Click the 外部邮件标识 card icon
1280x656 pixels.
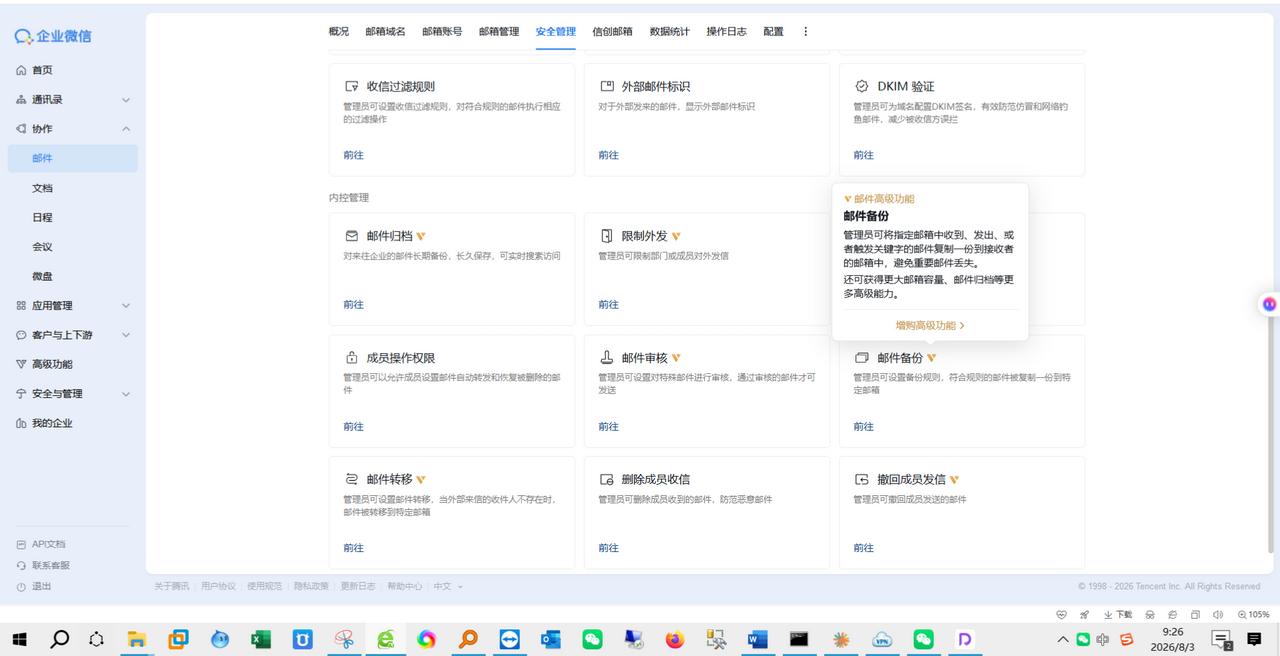606,87
